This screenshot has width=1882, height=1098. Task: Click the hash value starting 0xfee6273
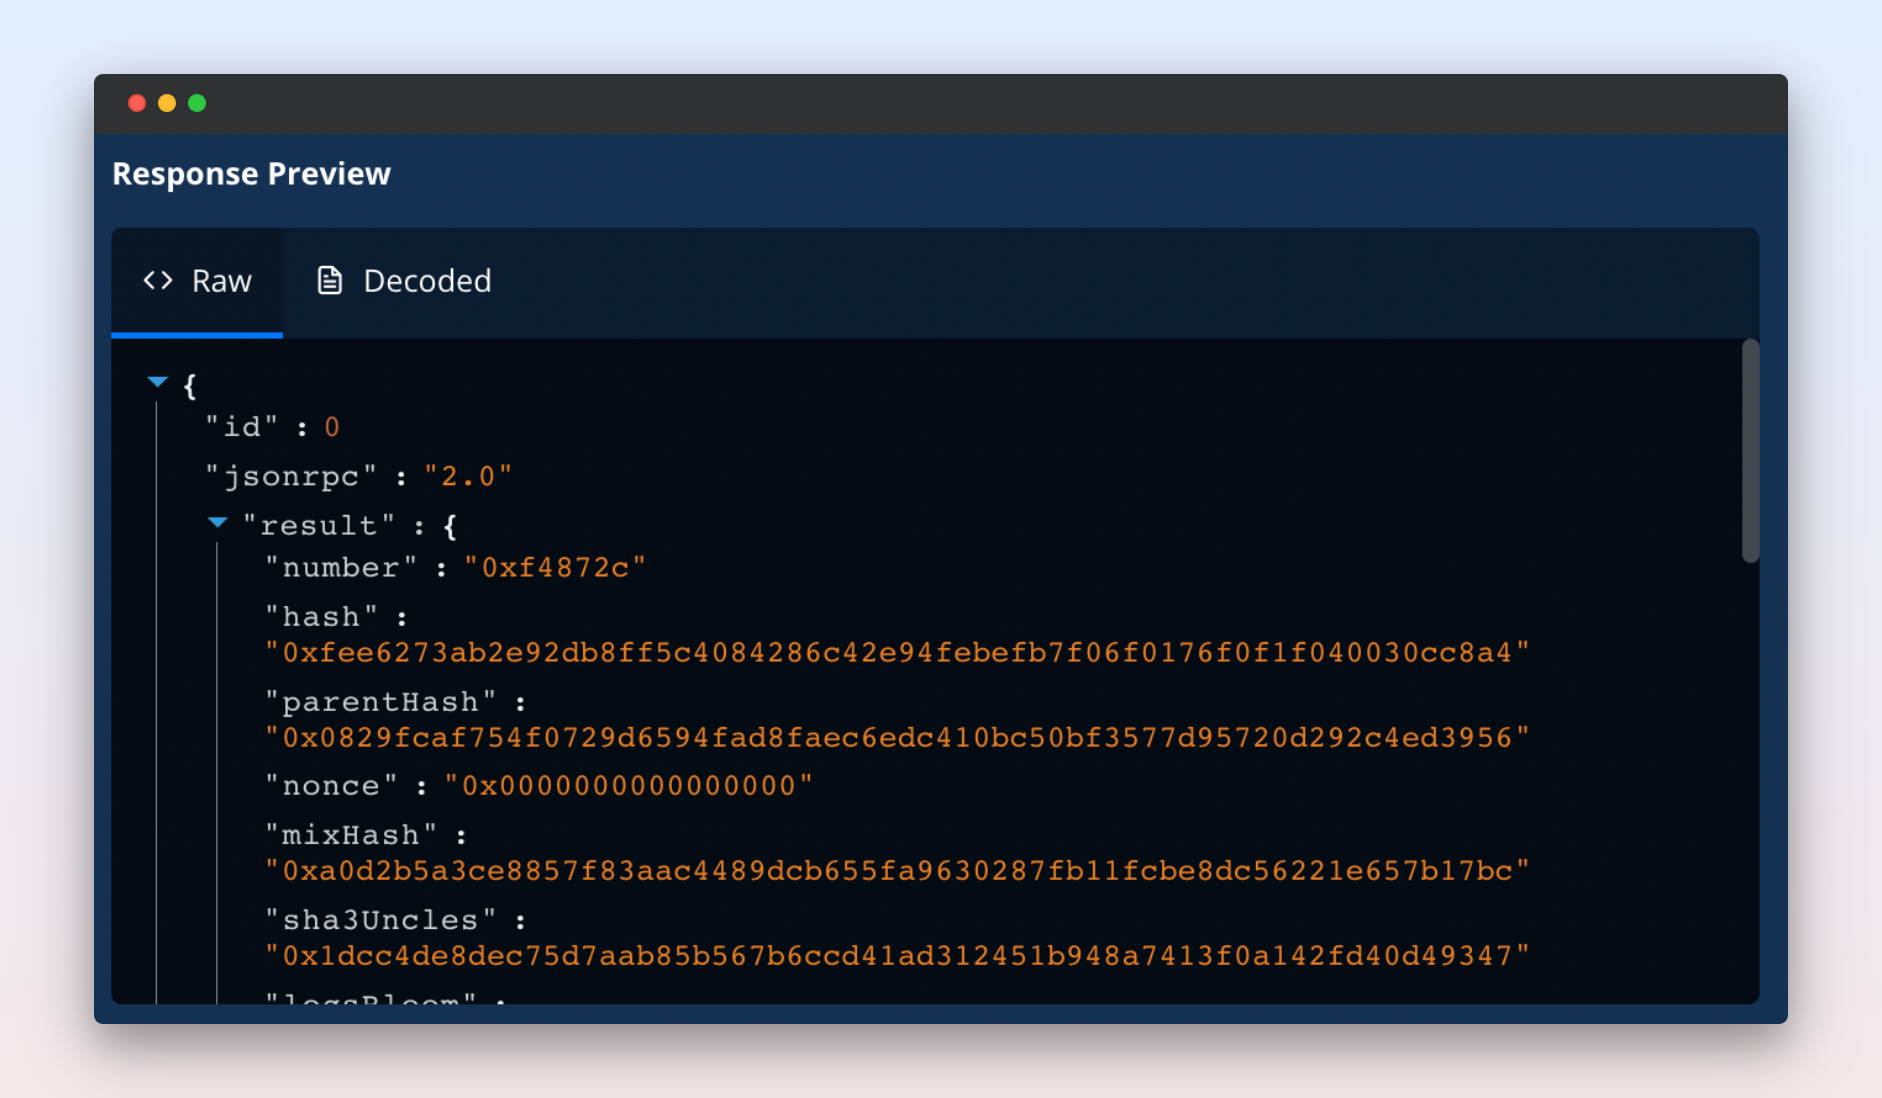[896, 653]
